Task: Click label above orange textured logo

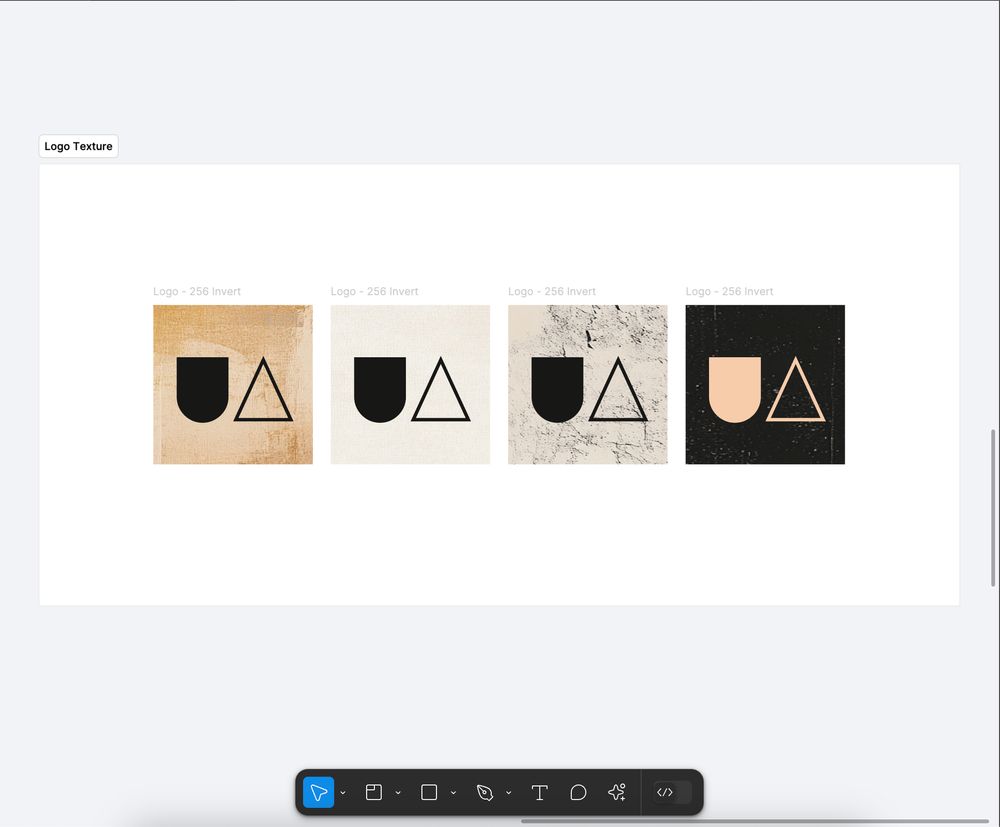Action: (x=196, y=291)
